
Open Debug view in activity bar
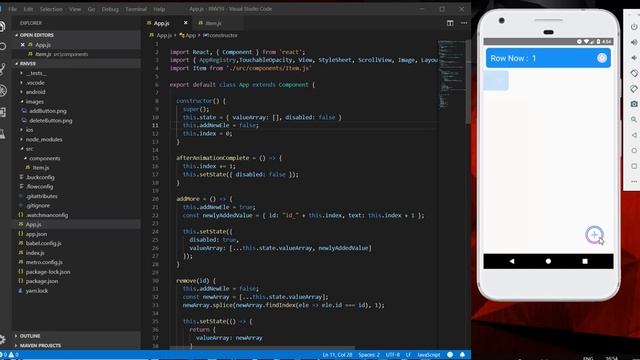pos(2,90)
